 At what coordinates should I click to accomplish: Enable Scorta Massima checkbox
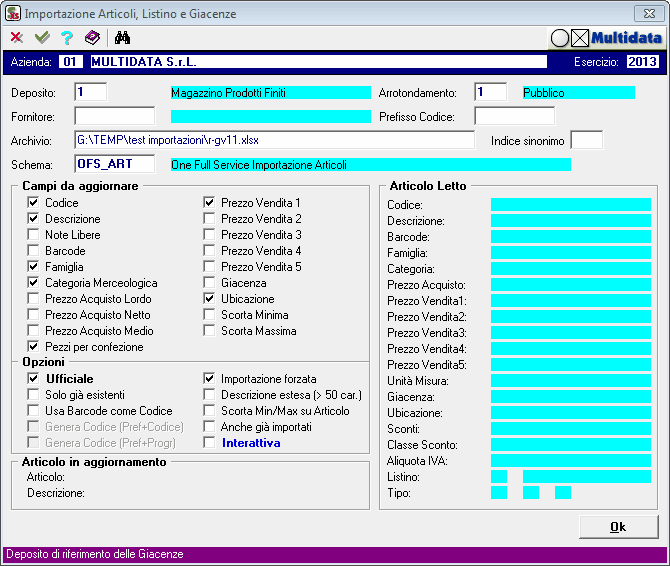(209, 331)
